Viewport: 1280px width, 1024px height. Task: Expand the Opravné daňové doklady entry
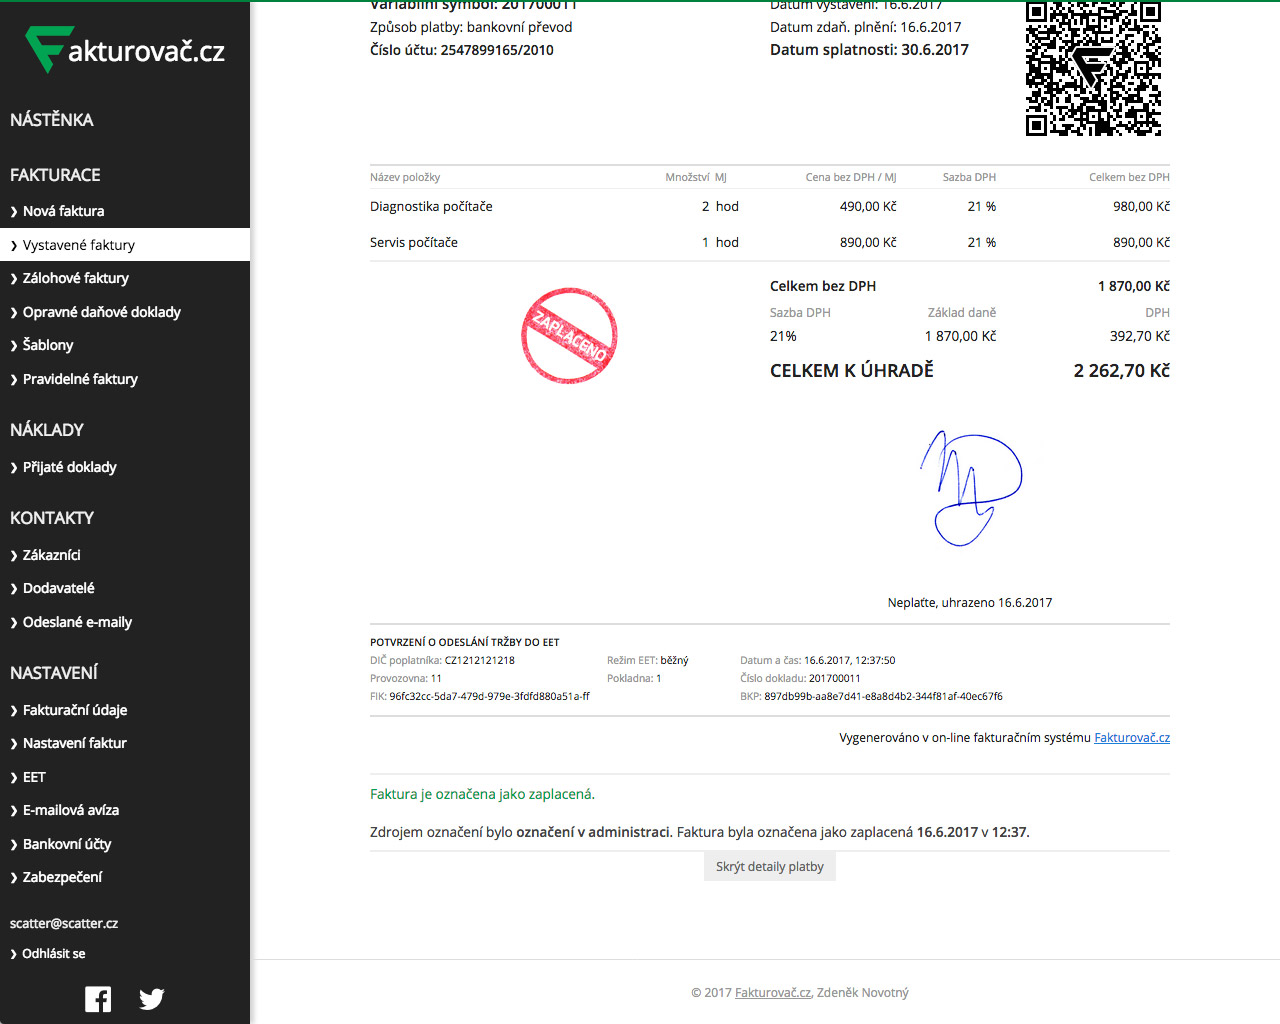[102, 312]
